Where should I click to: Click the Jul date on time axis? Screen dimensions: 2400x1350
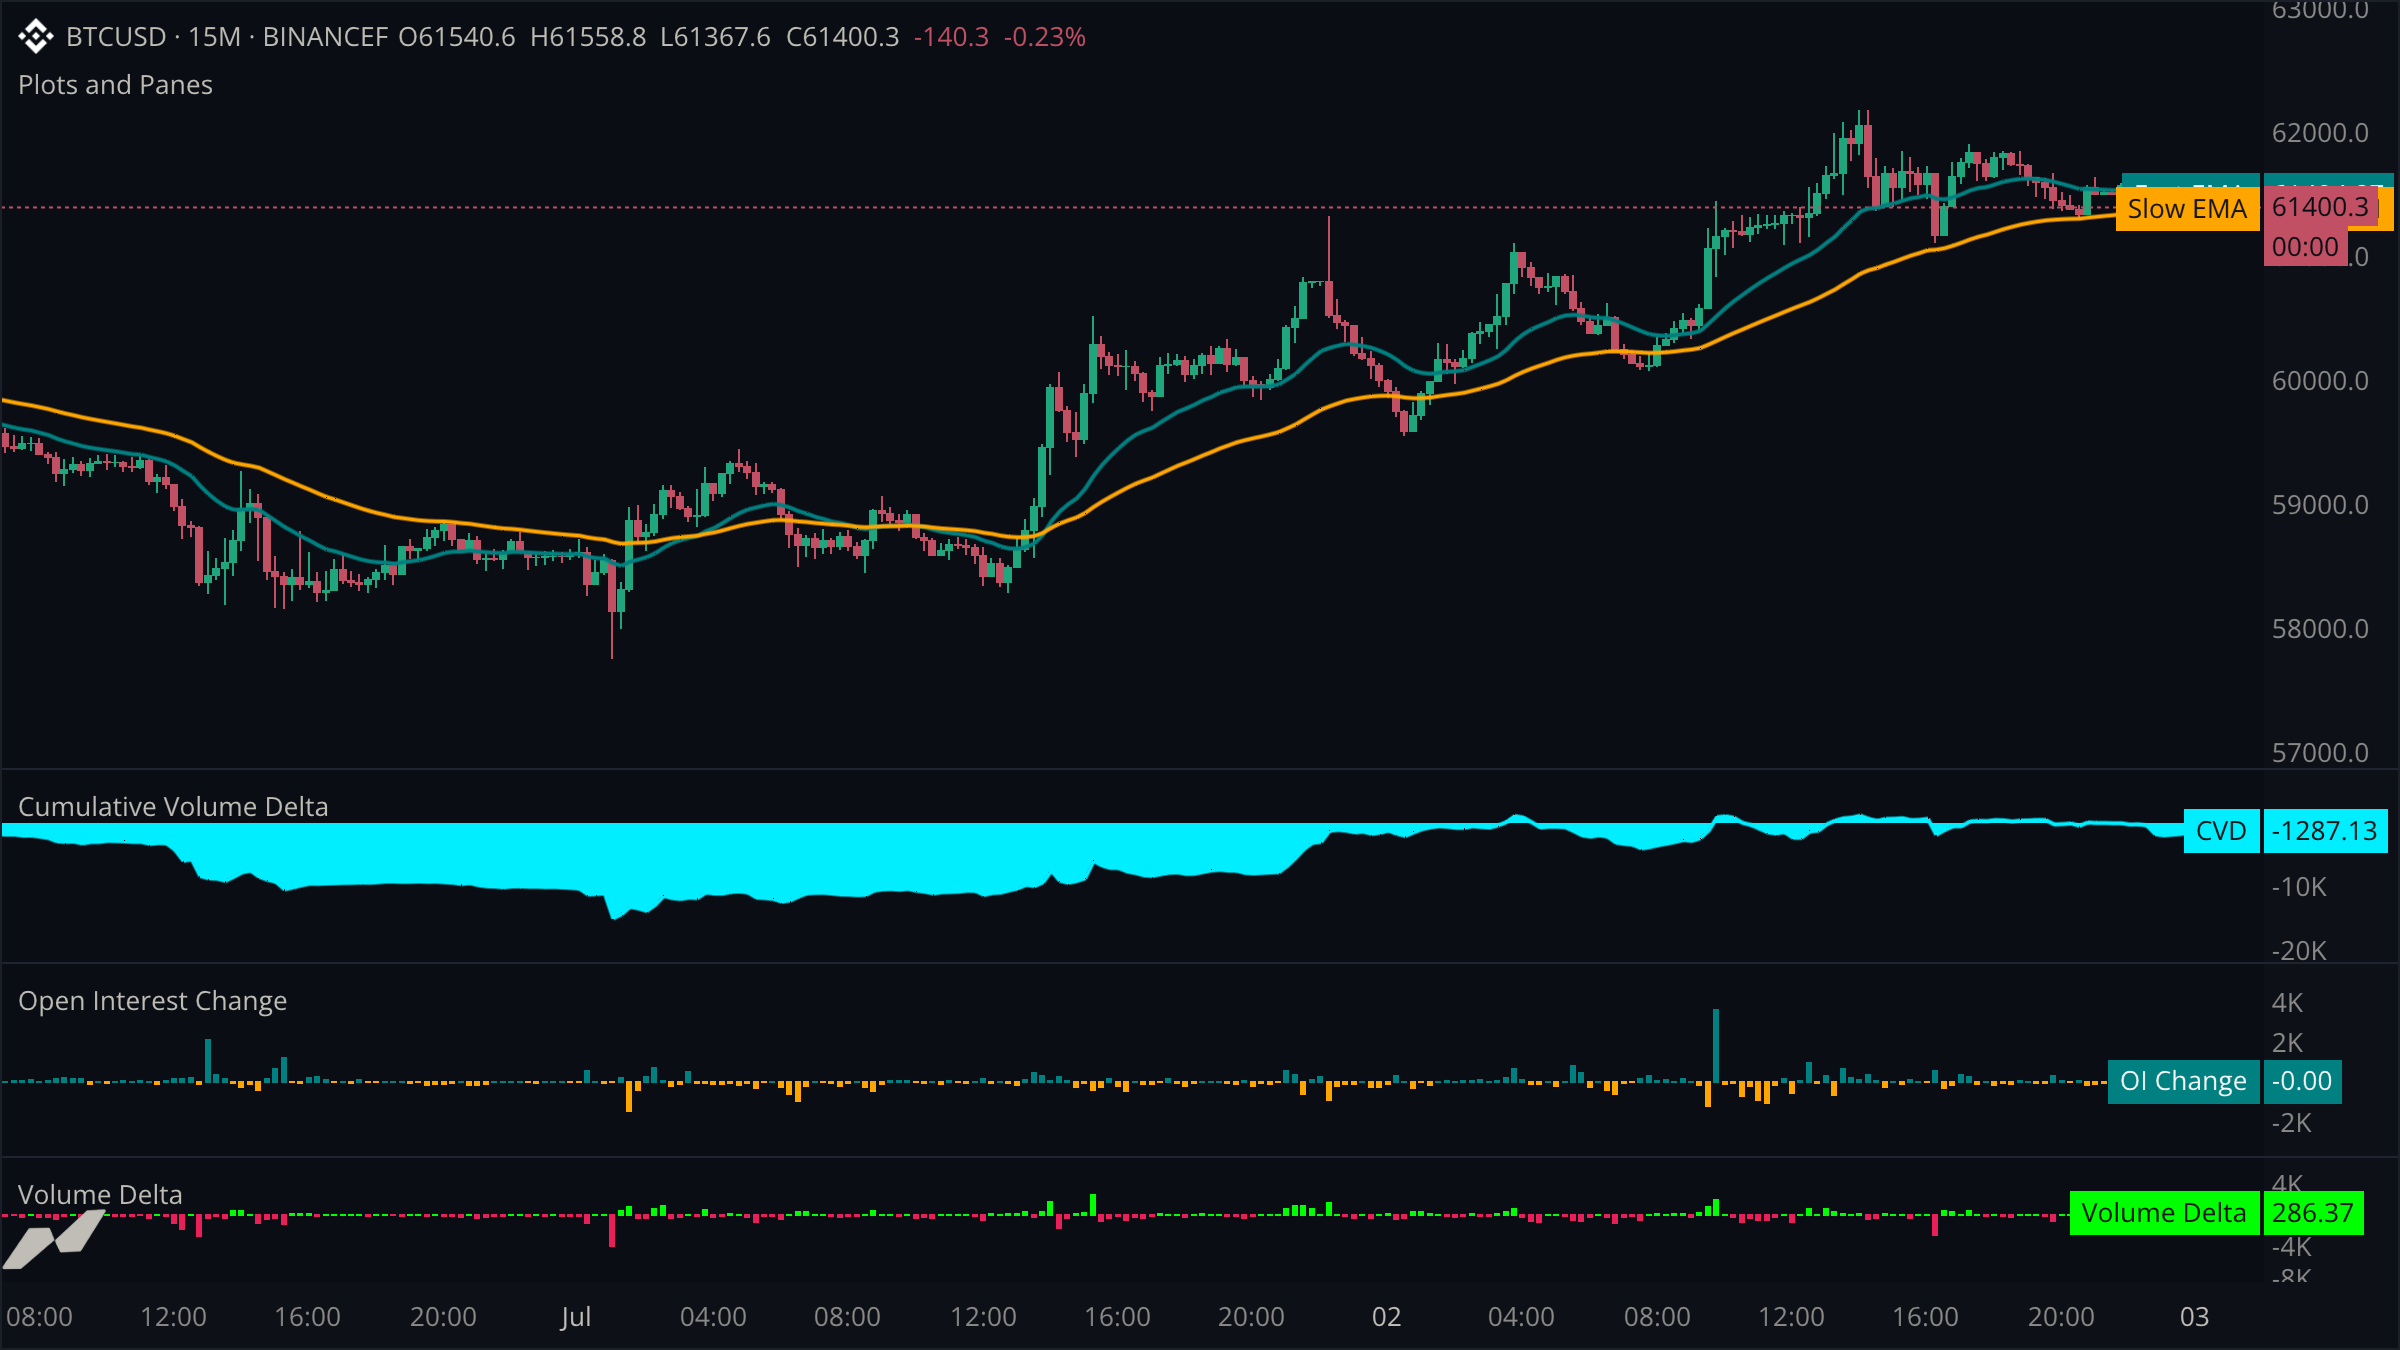[576, 1317]
